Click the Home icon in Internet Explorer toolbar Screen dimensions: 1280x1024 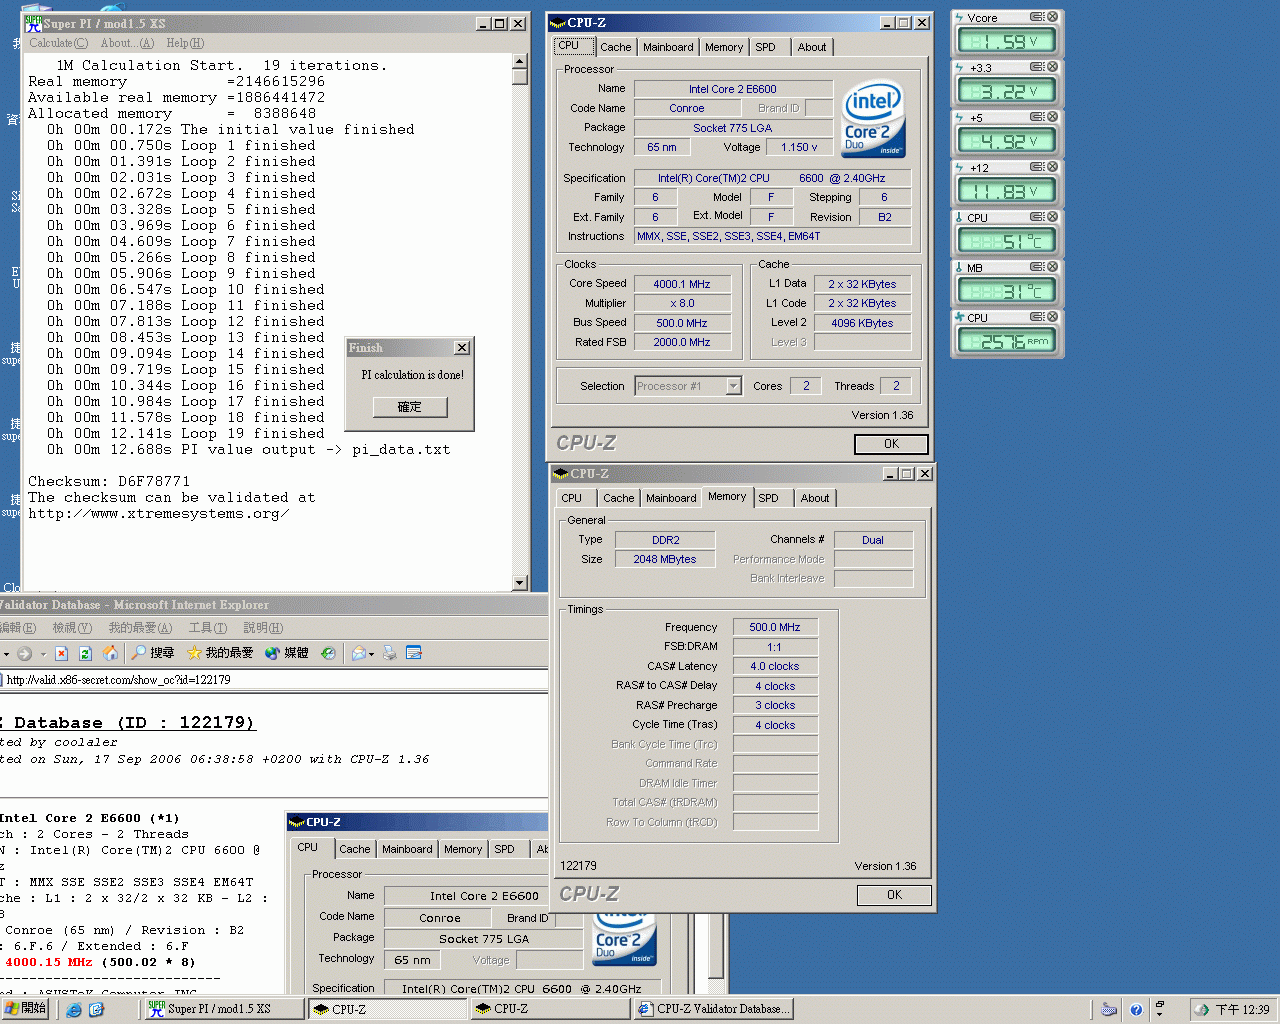[110, 653]
